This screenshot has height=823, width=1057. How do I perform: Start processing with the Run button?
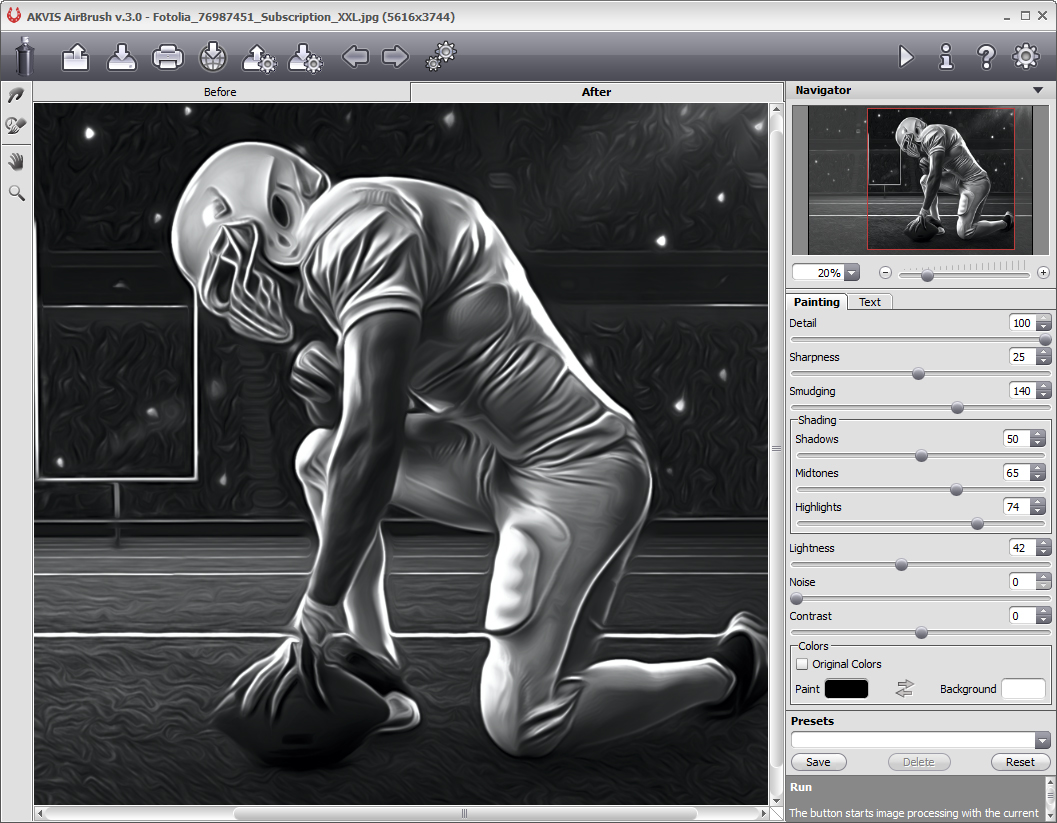[x=906, y=57]
